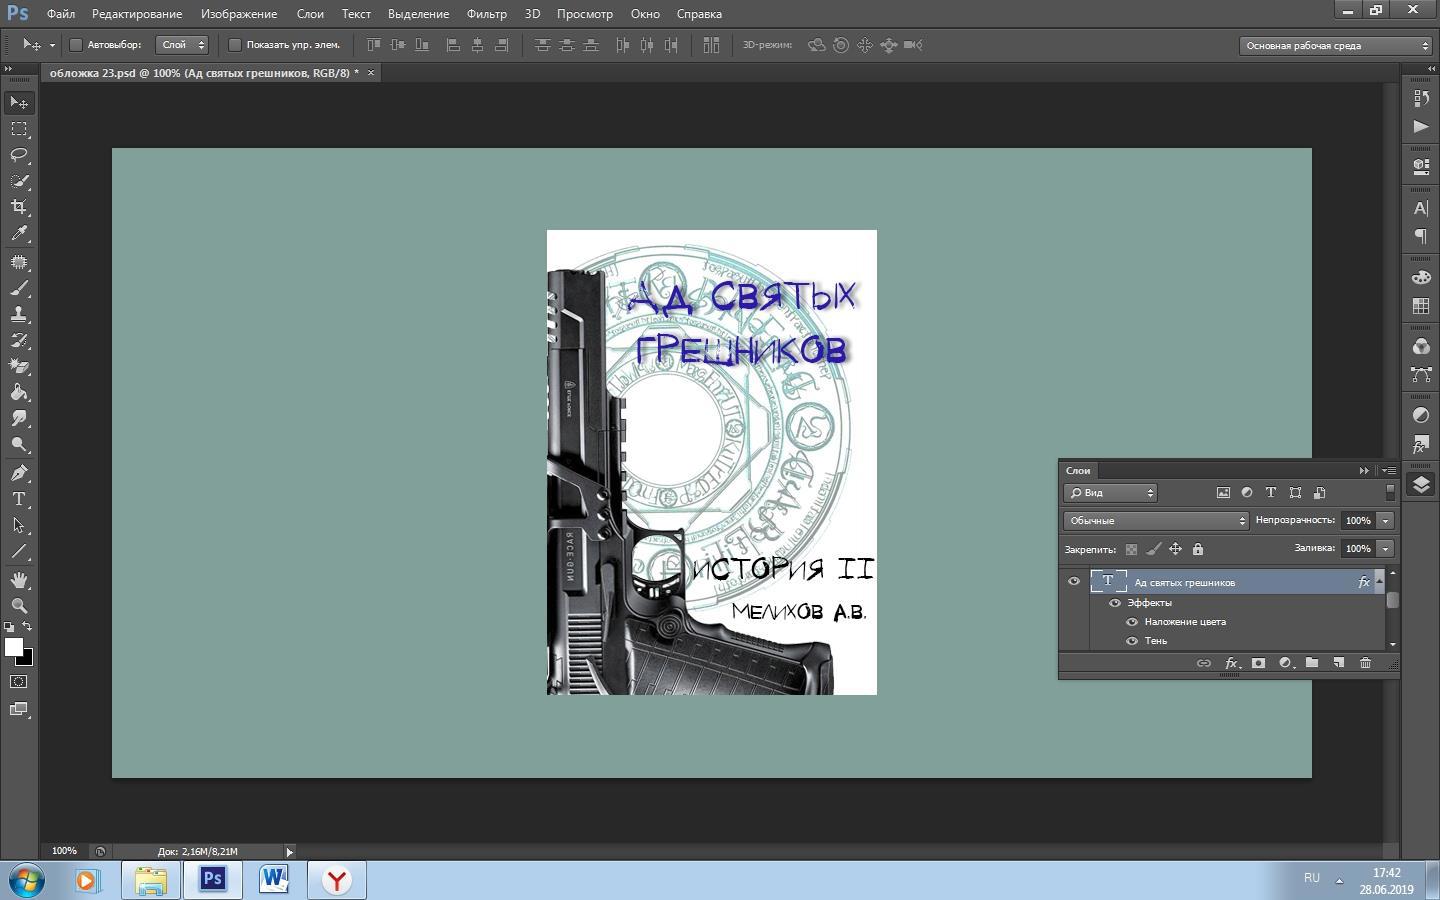The height and width of the screenshot is (900, 1440).
Task: Check the Показать упр. элем. checkbox
Action: [235, 45]
